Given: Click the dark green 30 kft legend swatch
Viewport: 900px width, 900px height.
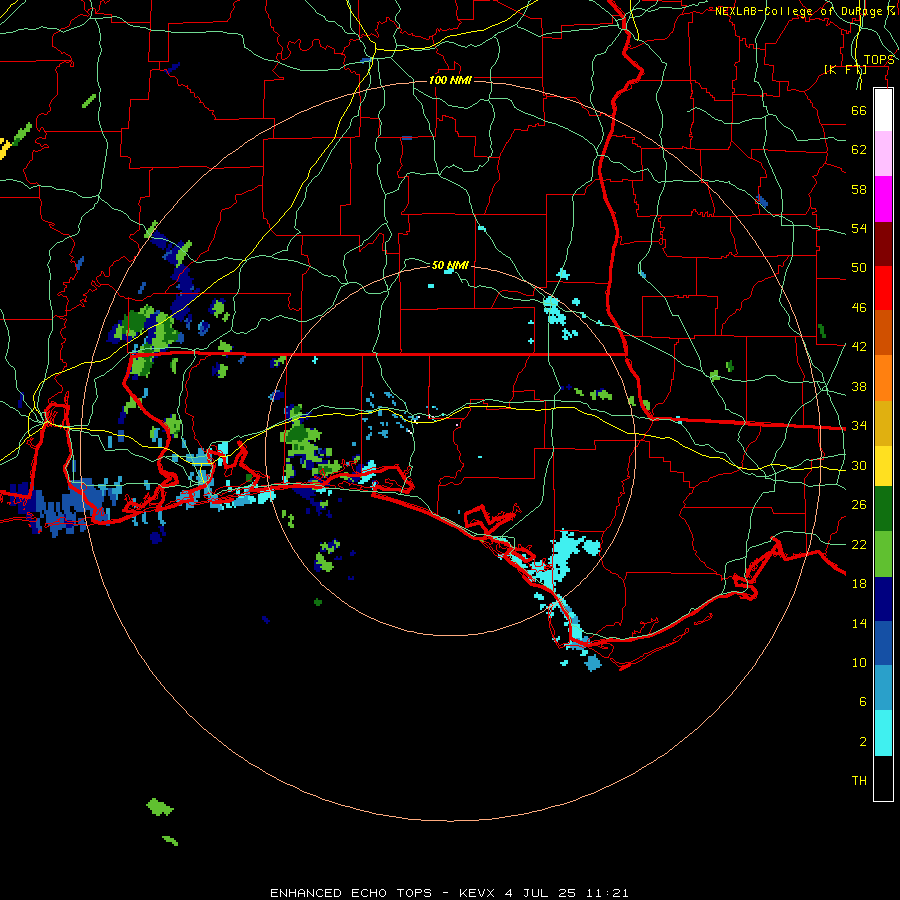Looking at the screenshot, I should 883,509.
